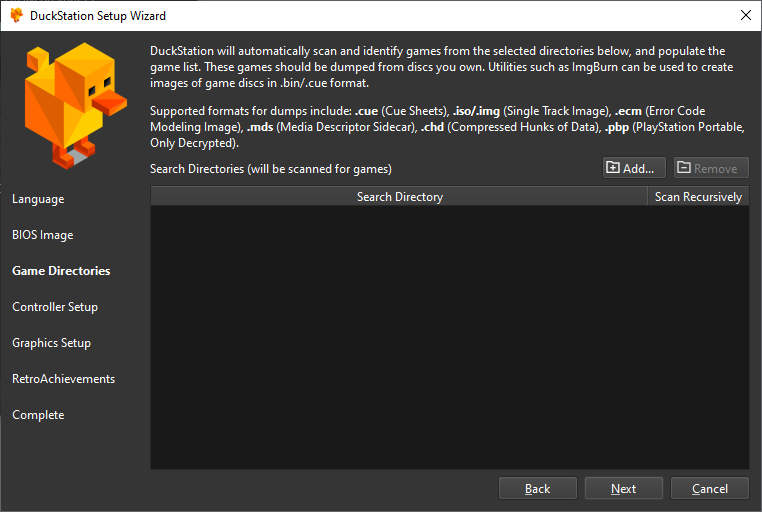Click the DuckStation duck logo image
Screen dimensions: 762x512
[x=76, y=106]
